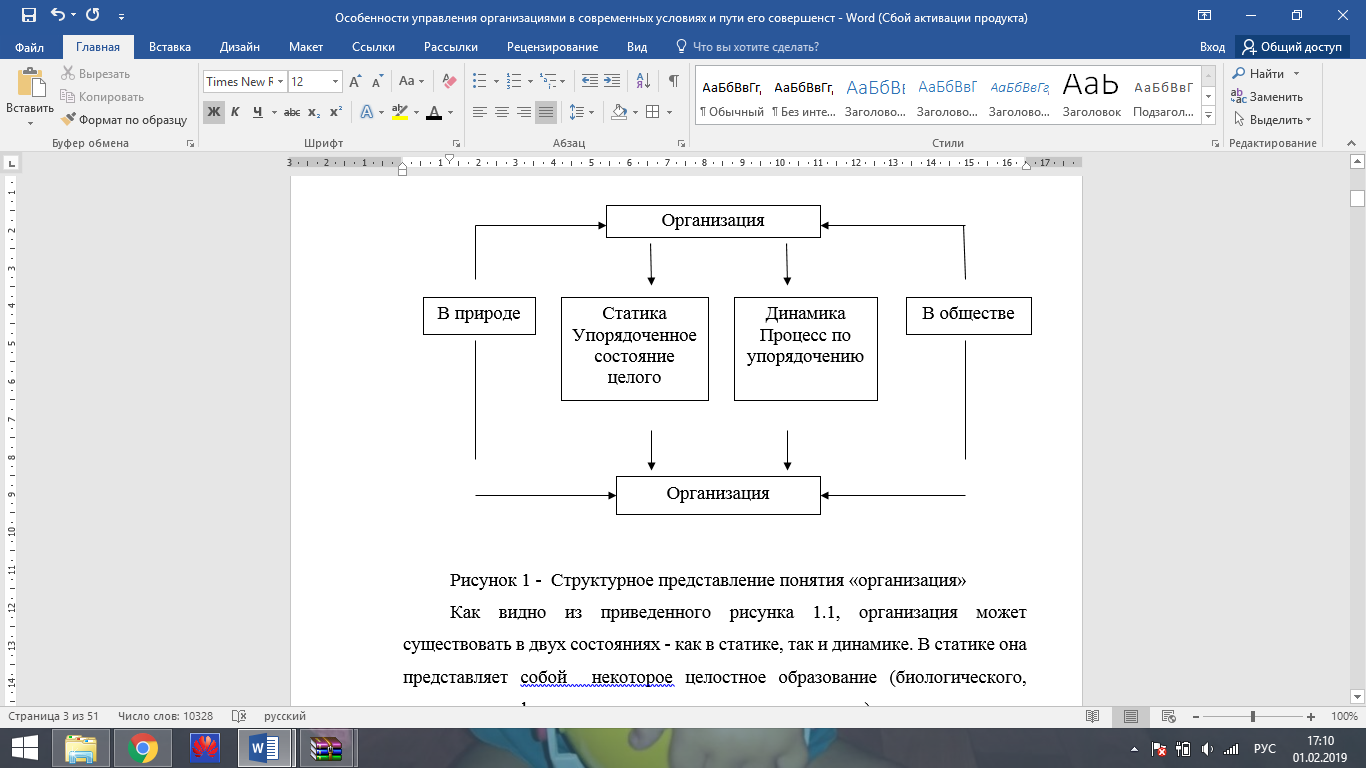Align text to the right

[524, 112]
